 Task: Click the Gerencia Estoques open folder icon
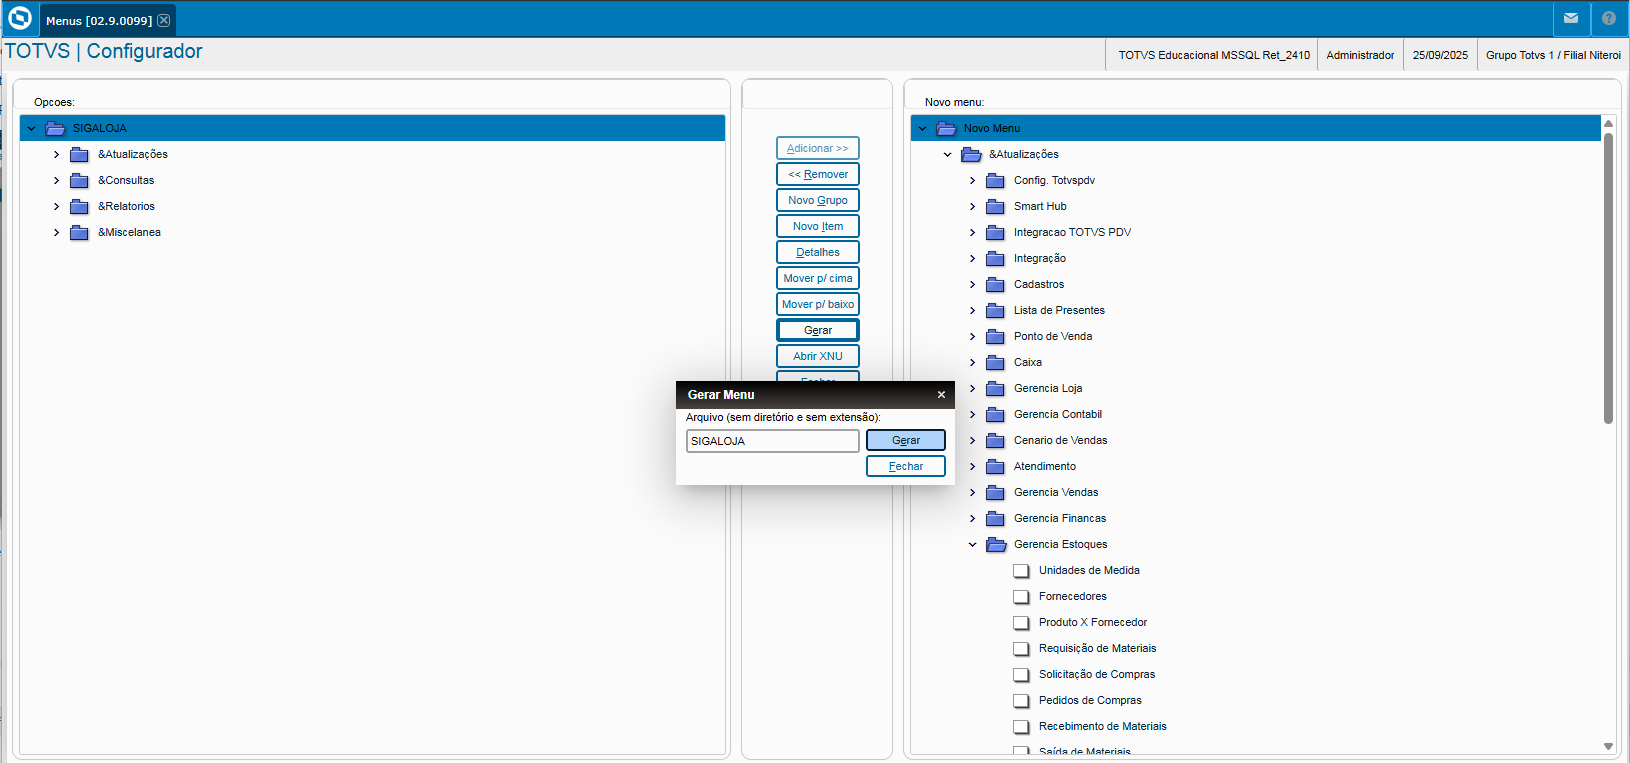click(x=996, y=544)
